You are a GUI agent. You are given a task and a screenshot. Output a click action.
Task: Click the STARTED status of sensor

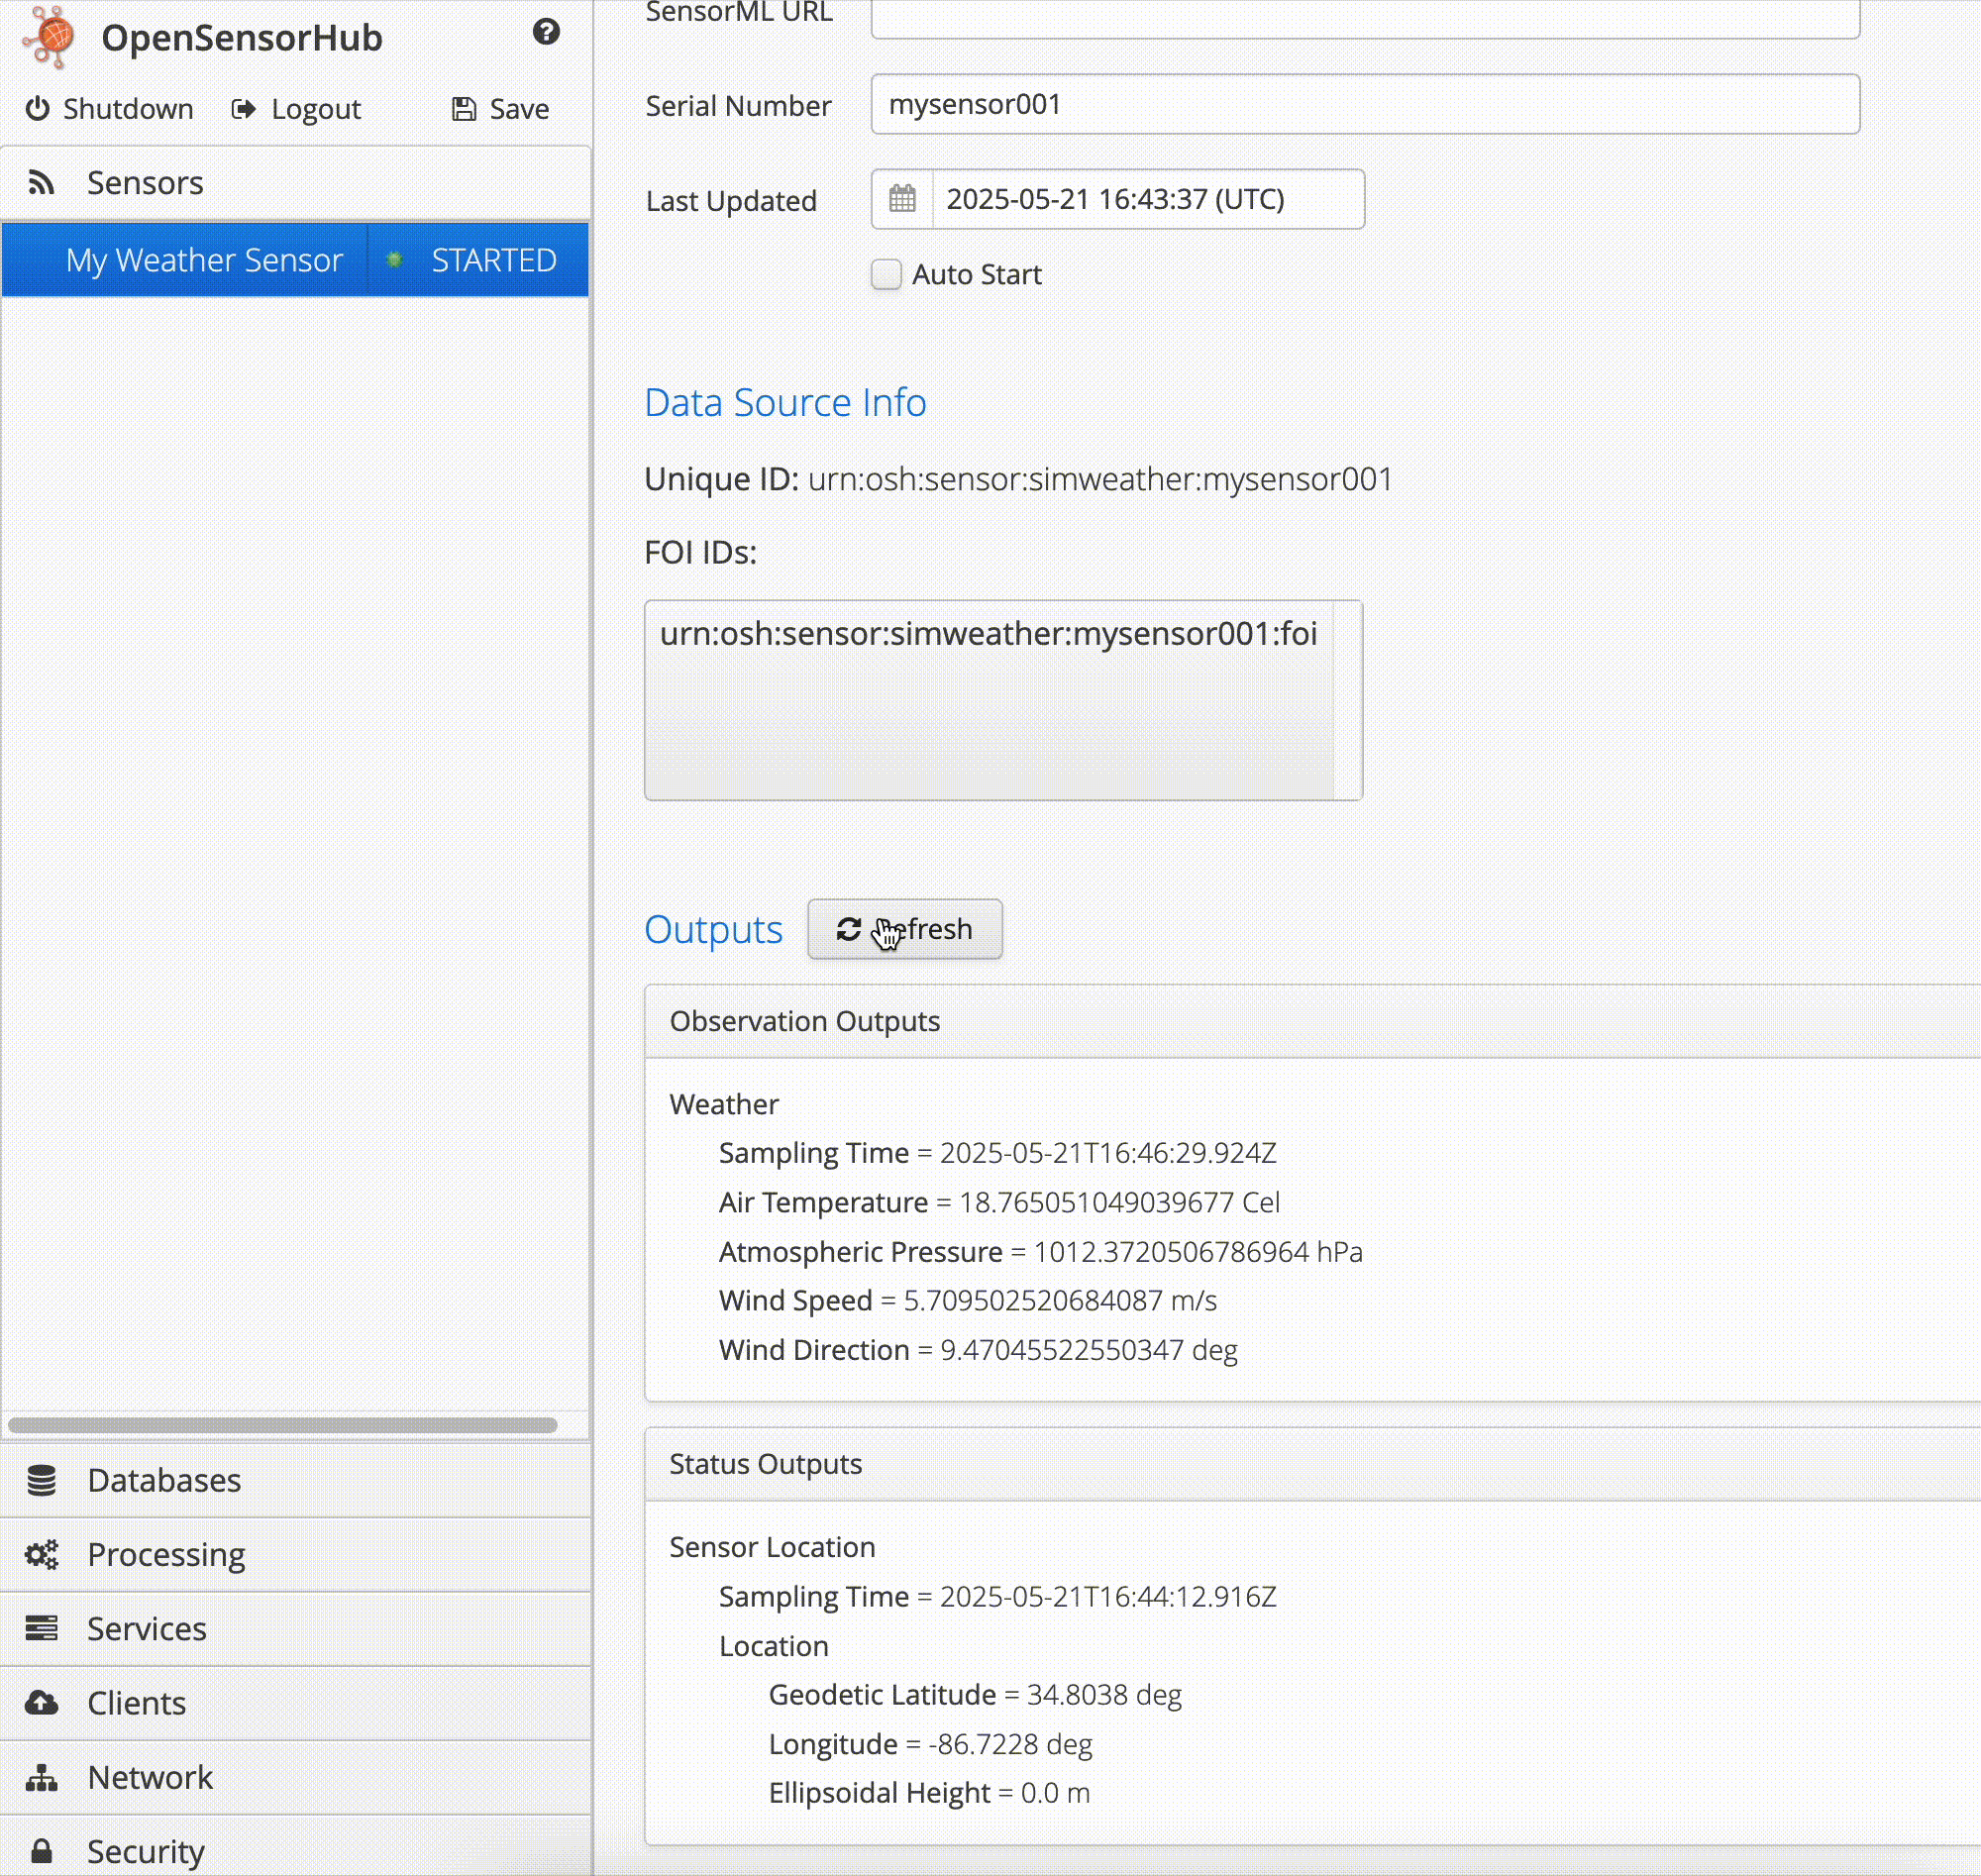tap(493, 260)
